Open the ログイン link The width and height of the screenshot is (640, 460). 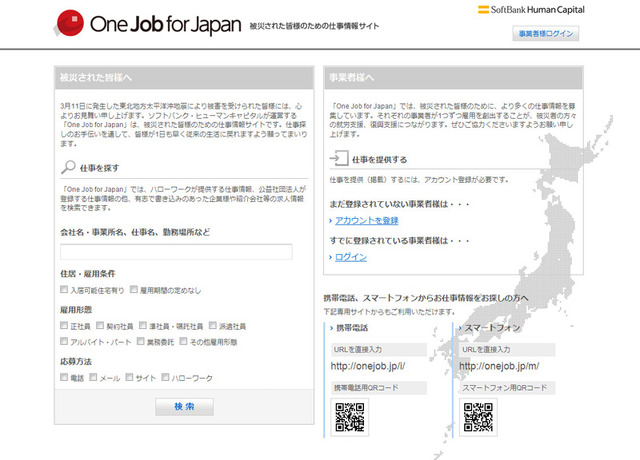[x=351, y=257]
